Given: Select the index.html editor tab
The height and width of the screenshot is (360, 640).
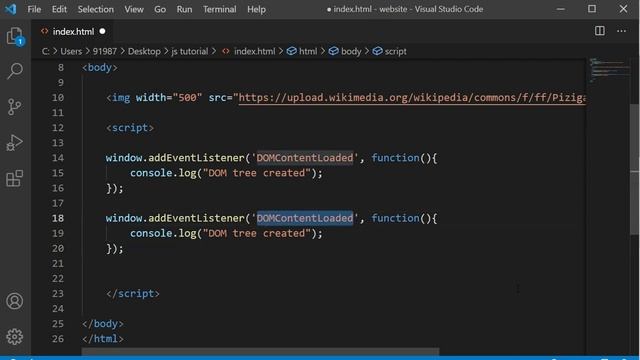Looking at the screenshot, I should (x=73, y=31).
